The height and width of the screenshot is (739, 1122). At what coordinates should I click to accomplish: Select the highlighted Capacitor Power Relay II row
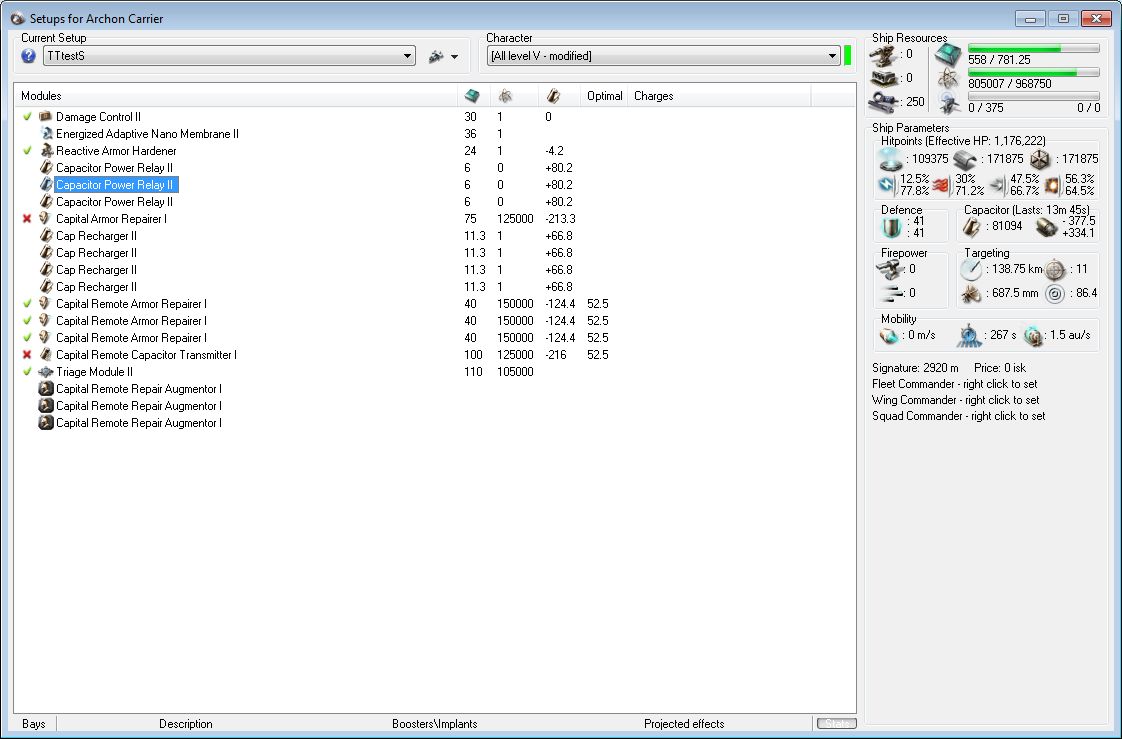(116, 185)
